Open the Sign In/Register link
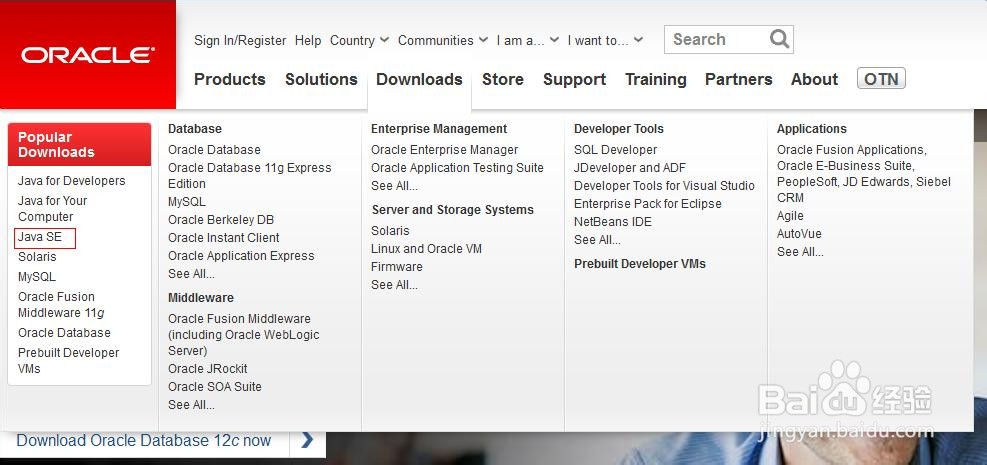The height and width of the screenshot is (465, 987). click(x=240, y=40)
